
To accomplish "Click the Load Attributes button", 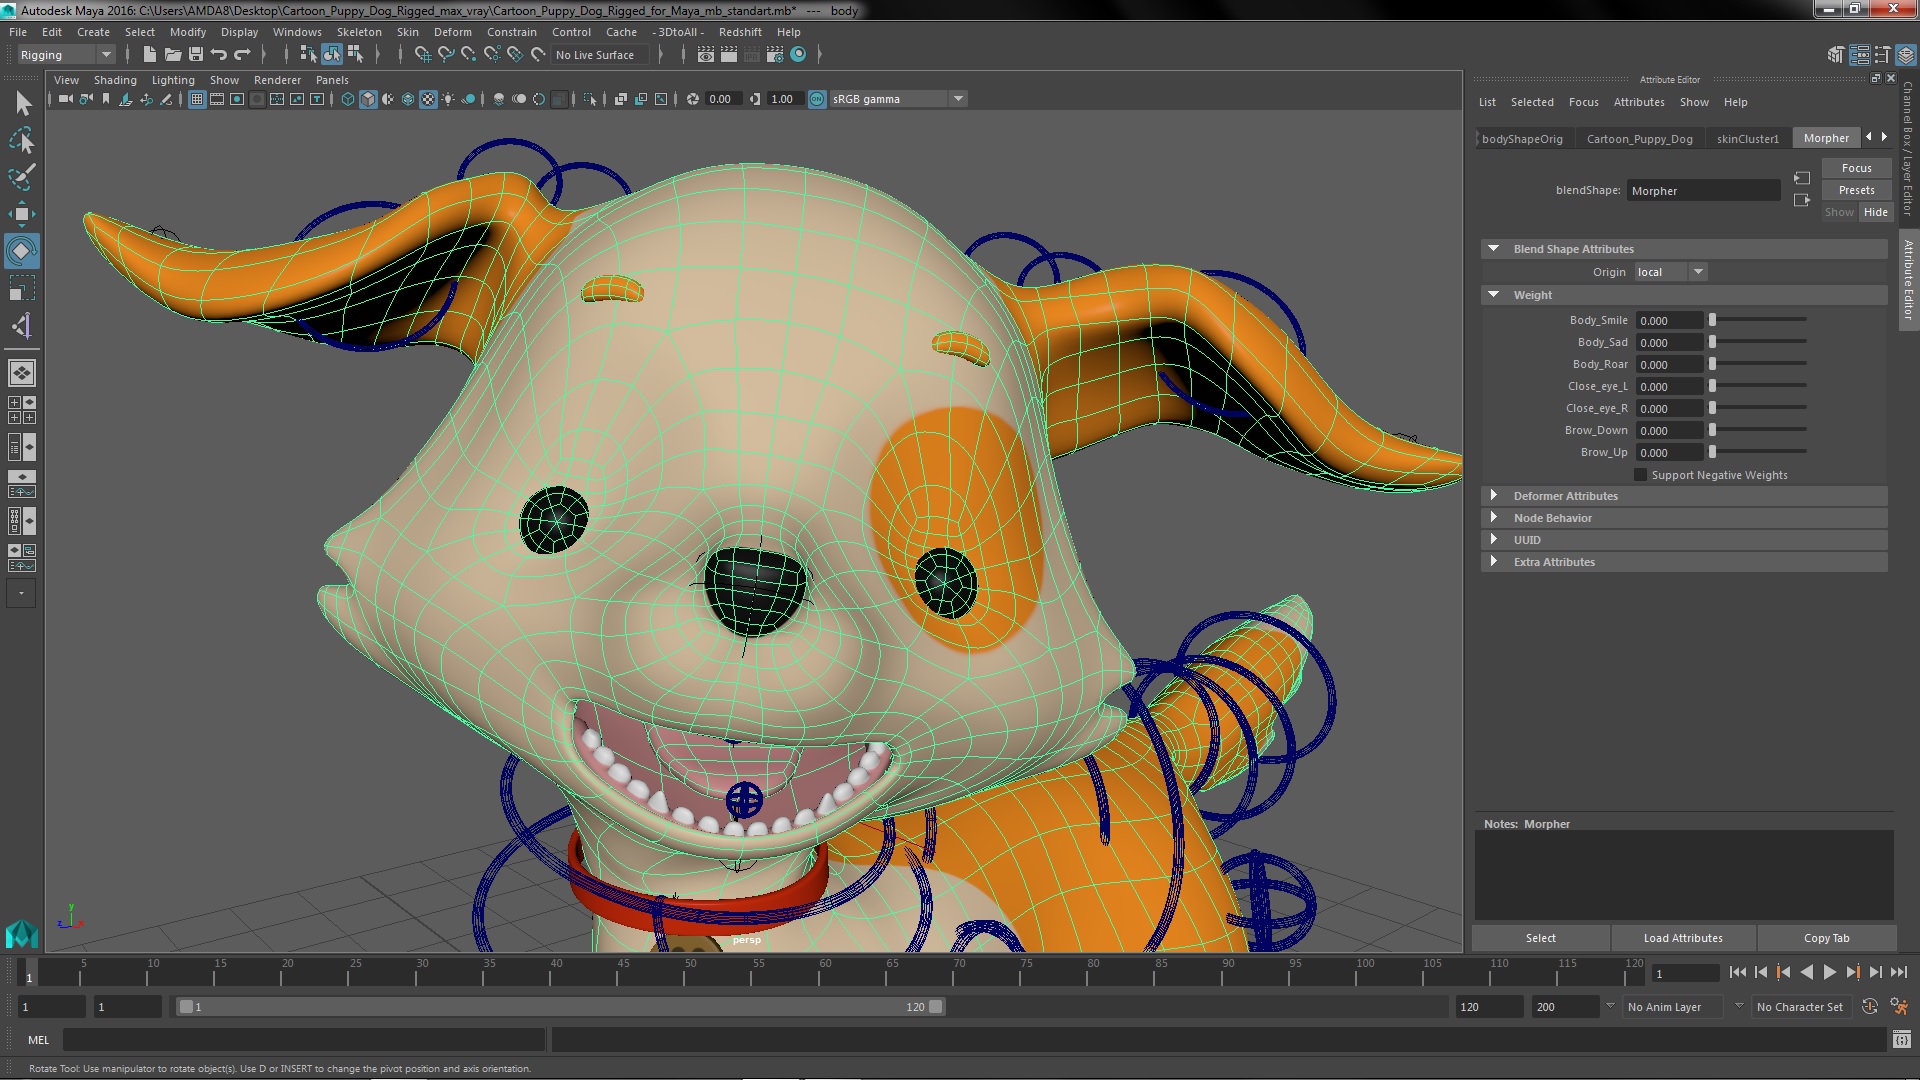I will (x=1683, y=938).
